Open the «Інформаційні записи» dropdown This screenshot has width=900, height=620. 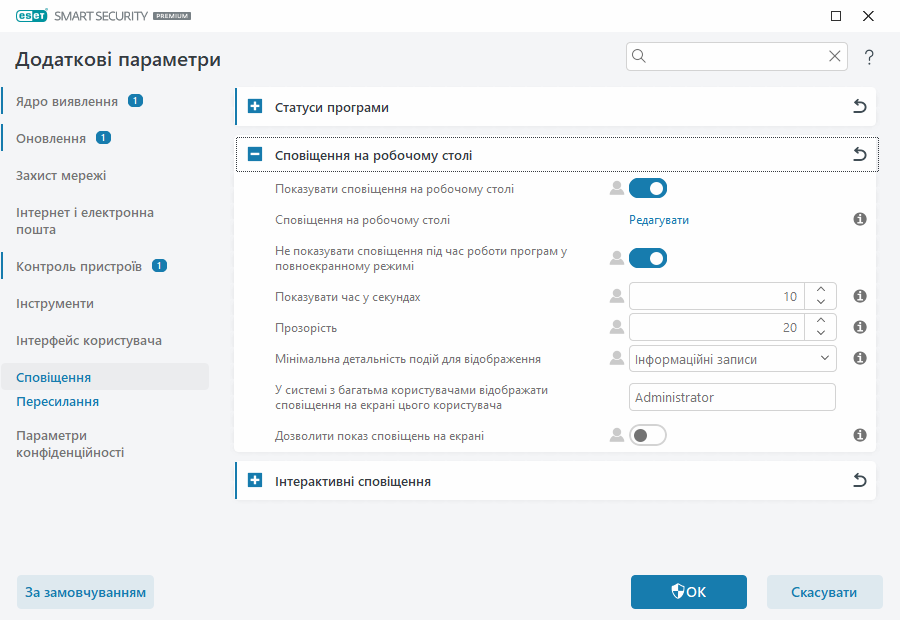point(732,358)
